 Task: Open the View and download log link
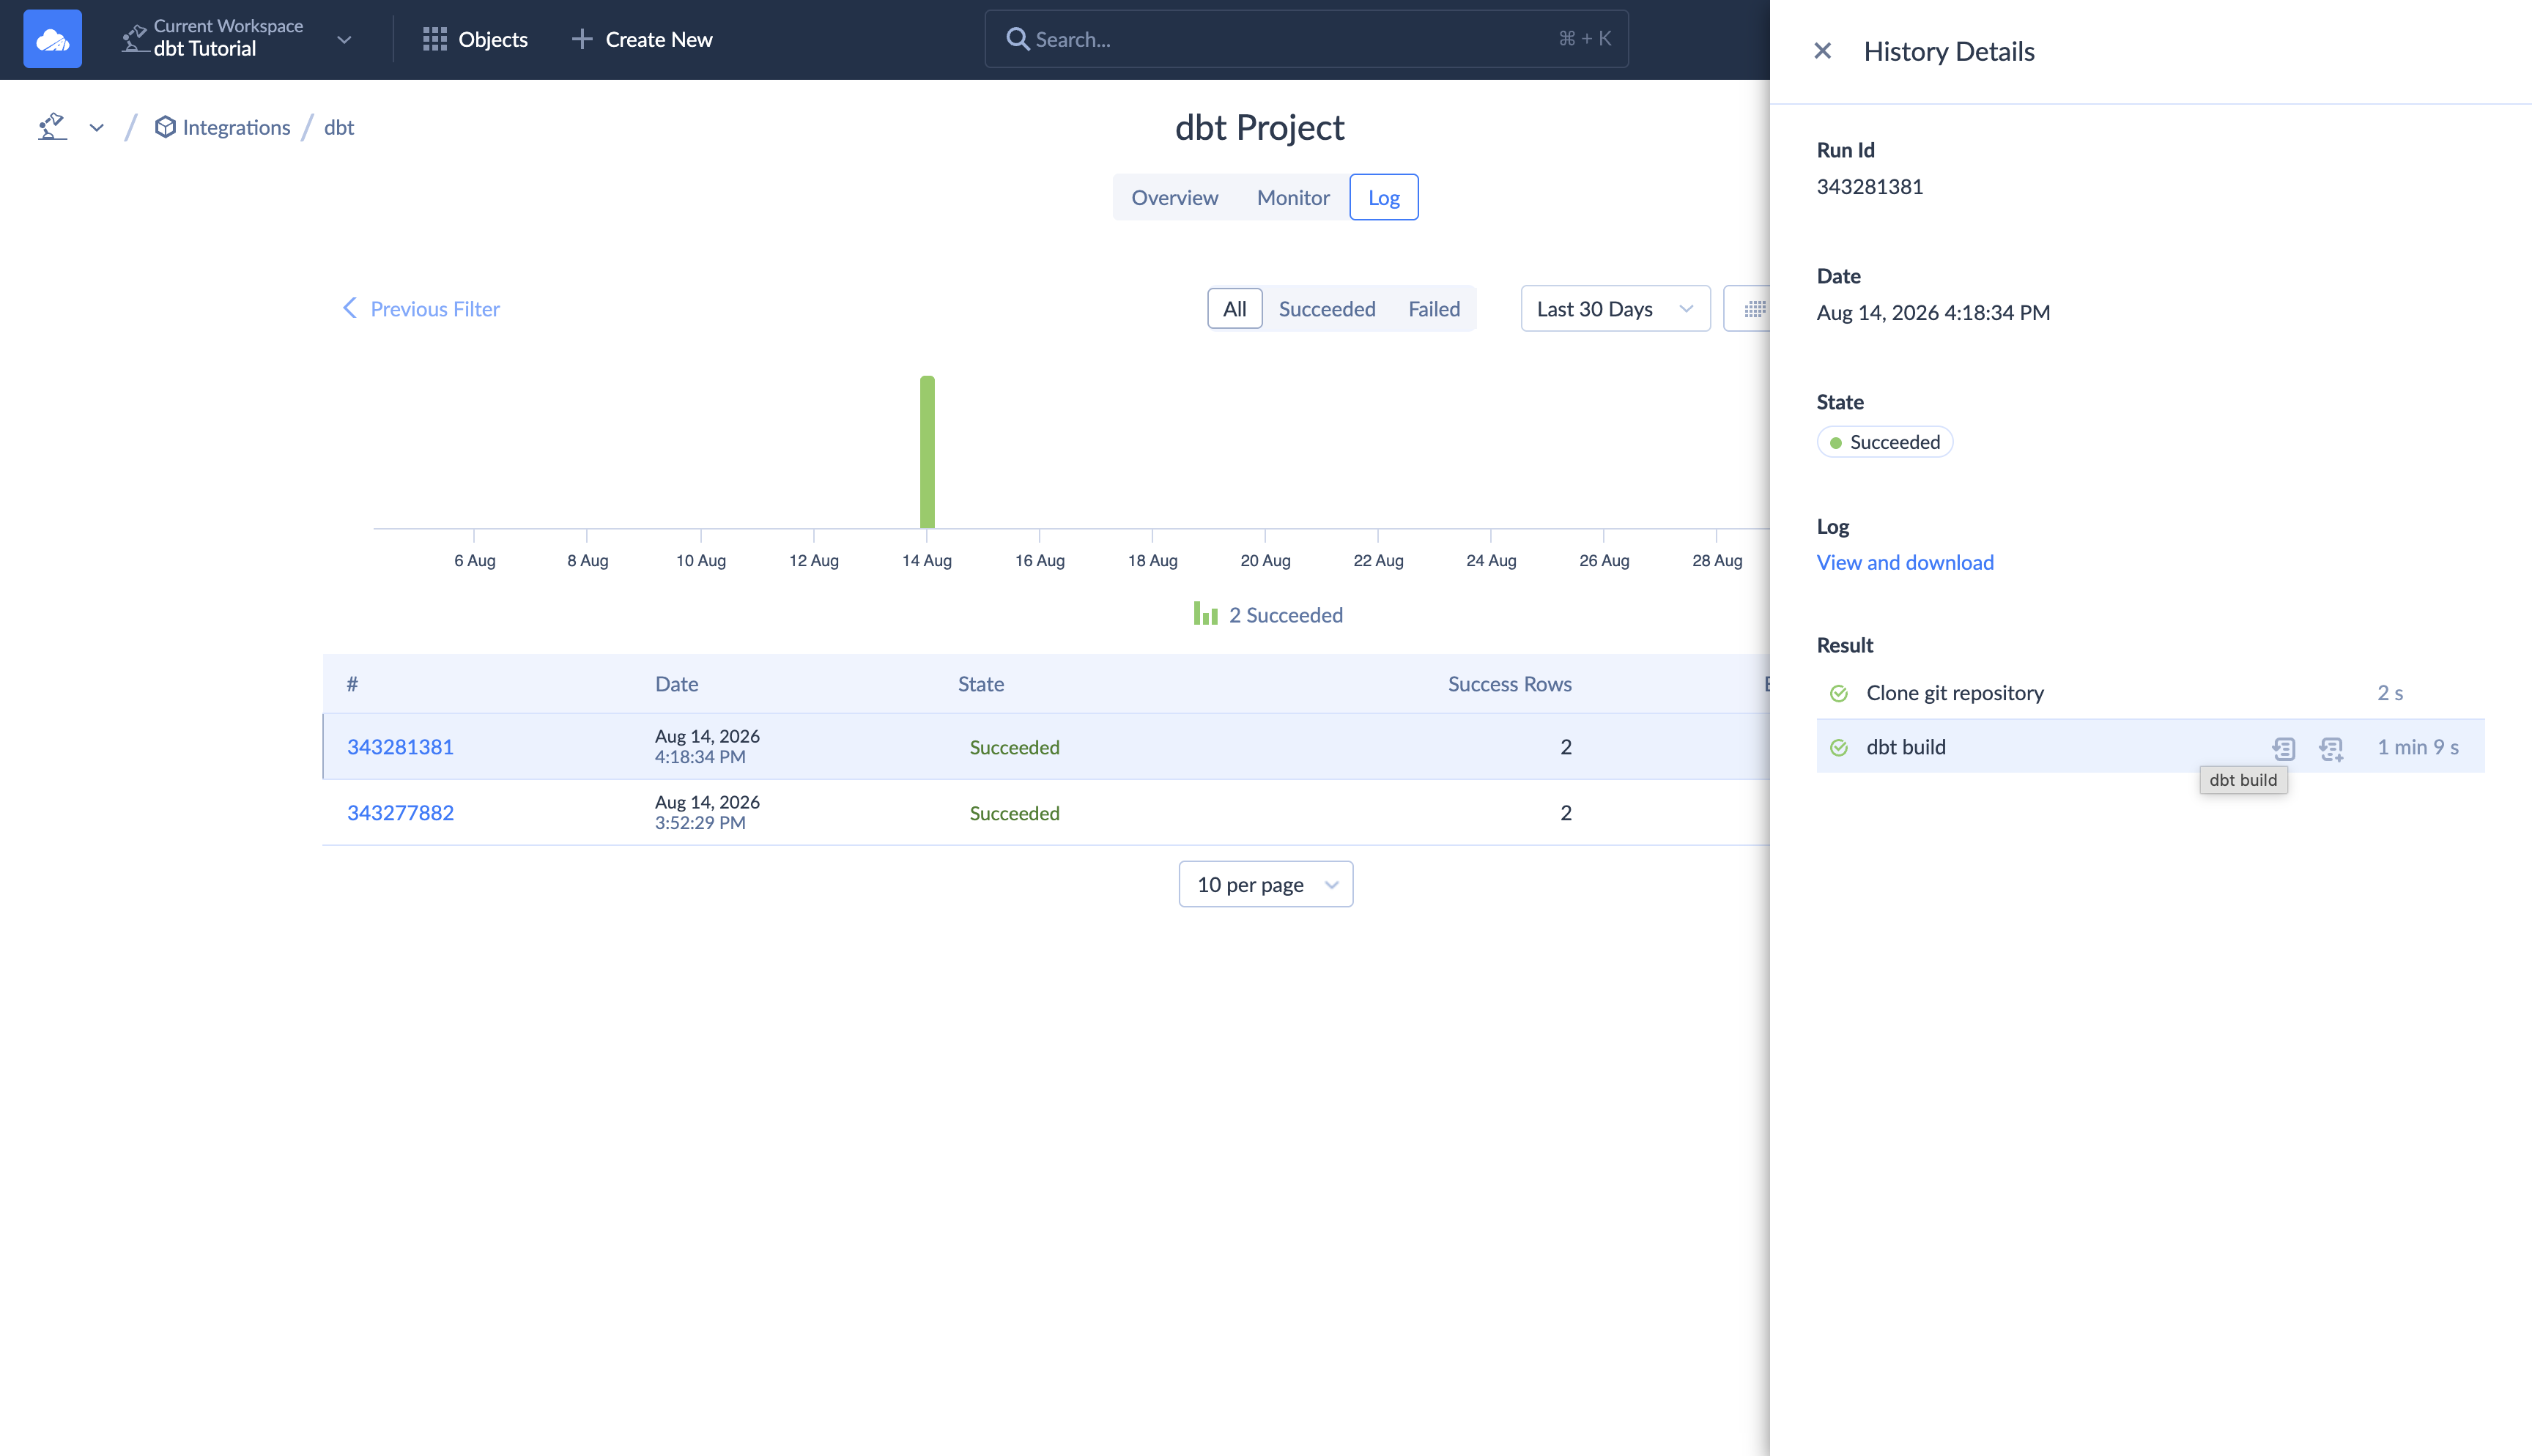1905,562
